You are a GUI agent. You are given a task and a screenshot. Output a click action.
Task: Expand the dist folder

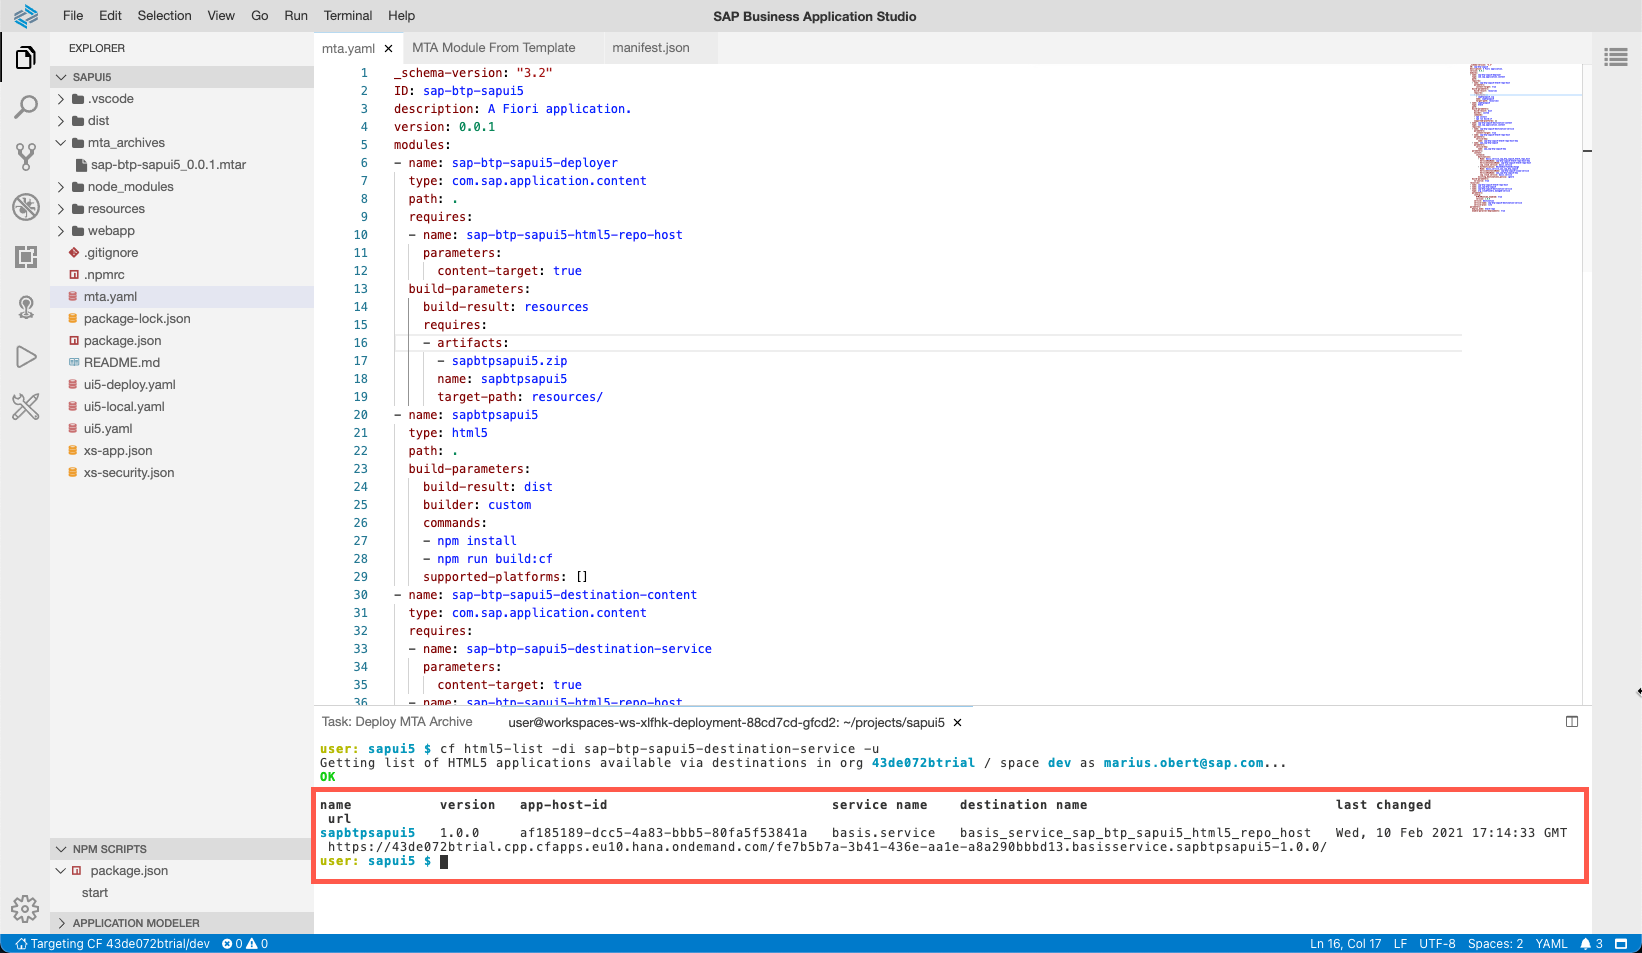(62, 121)
